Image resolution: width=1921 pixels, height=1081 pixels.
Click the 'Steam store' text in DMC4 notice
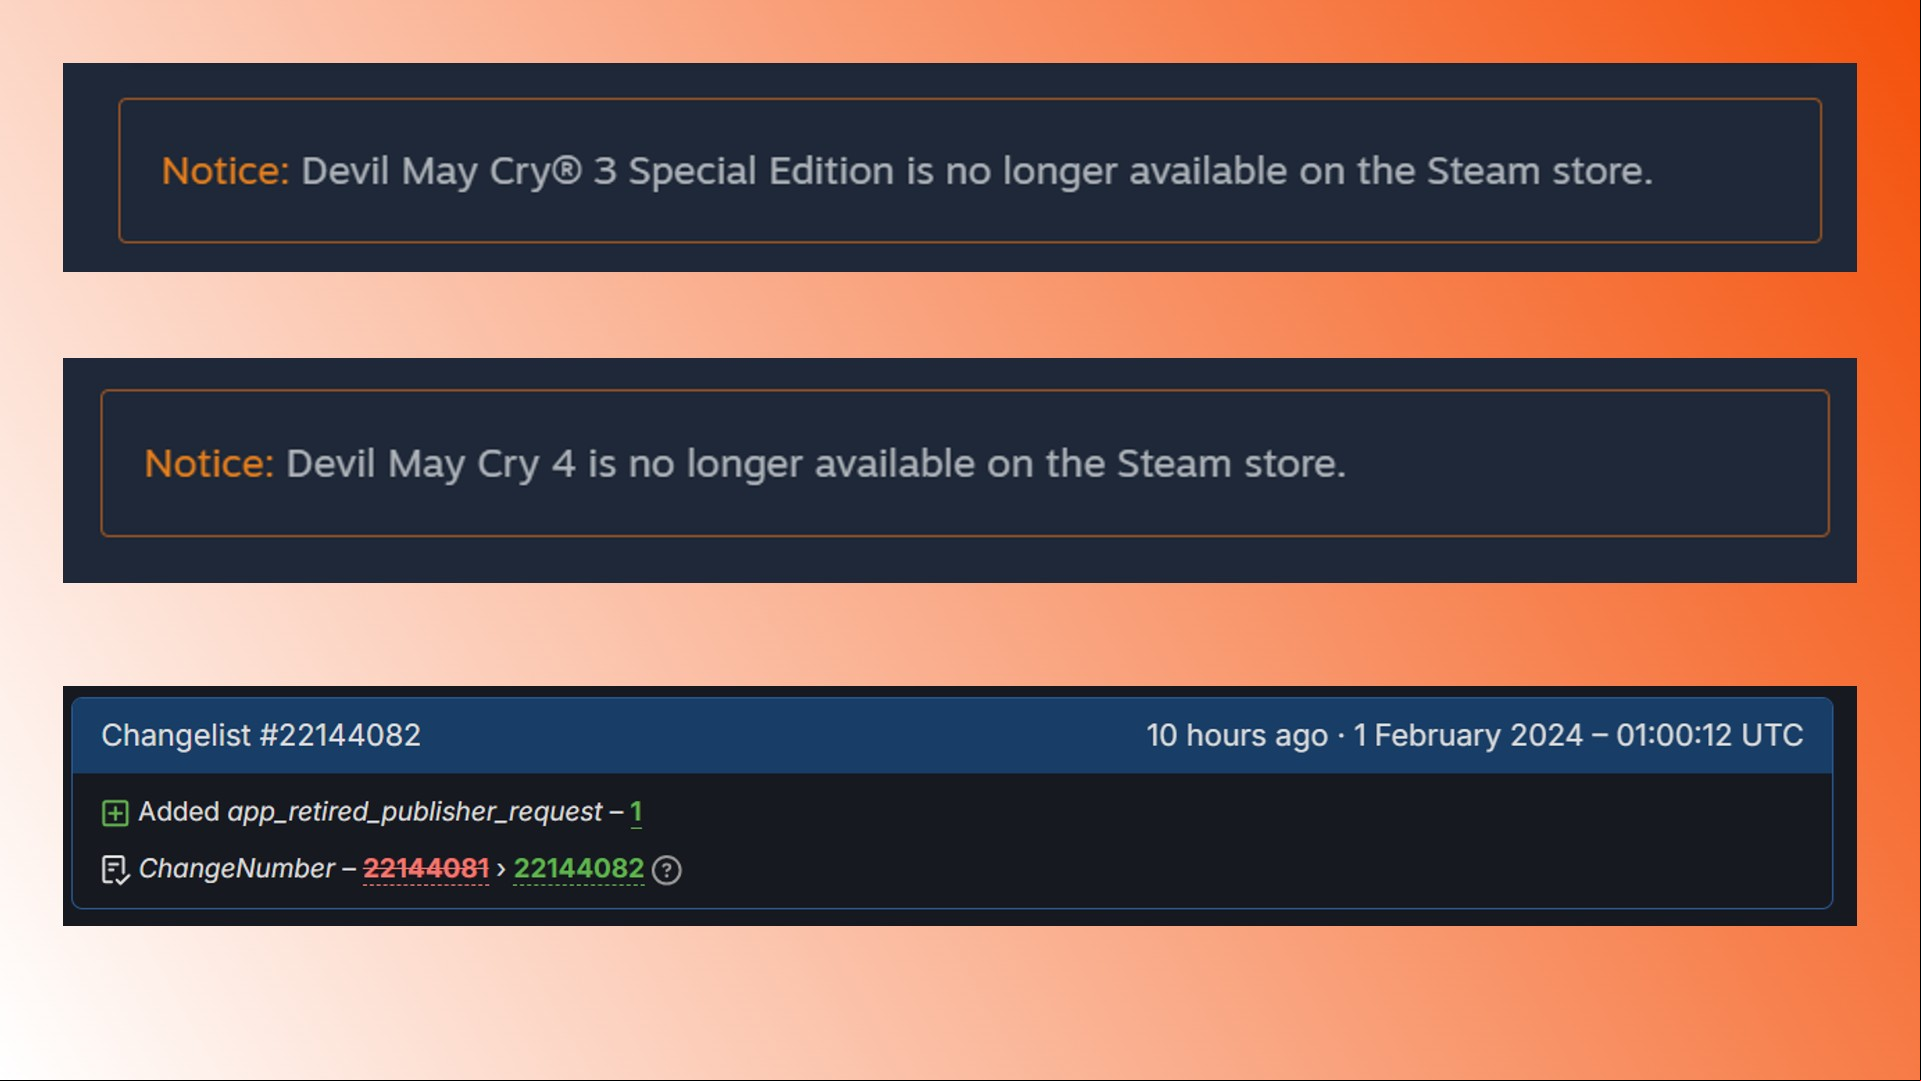[1231, 464]
